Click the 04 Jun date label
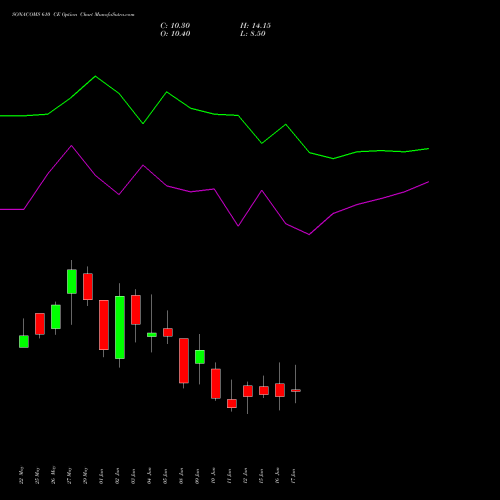 coord(150,476)
